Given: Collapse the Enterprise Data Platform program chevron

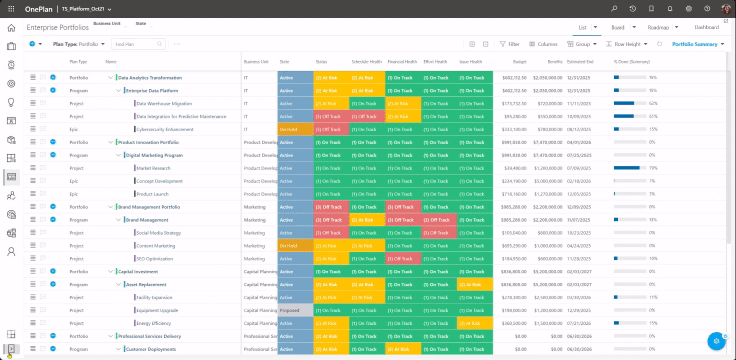Looking at the screenshot, I should pyautogui.click(x=118, y=90).
